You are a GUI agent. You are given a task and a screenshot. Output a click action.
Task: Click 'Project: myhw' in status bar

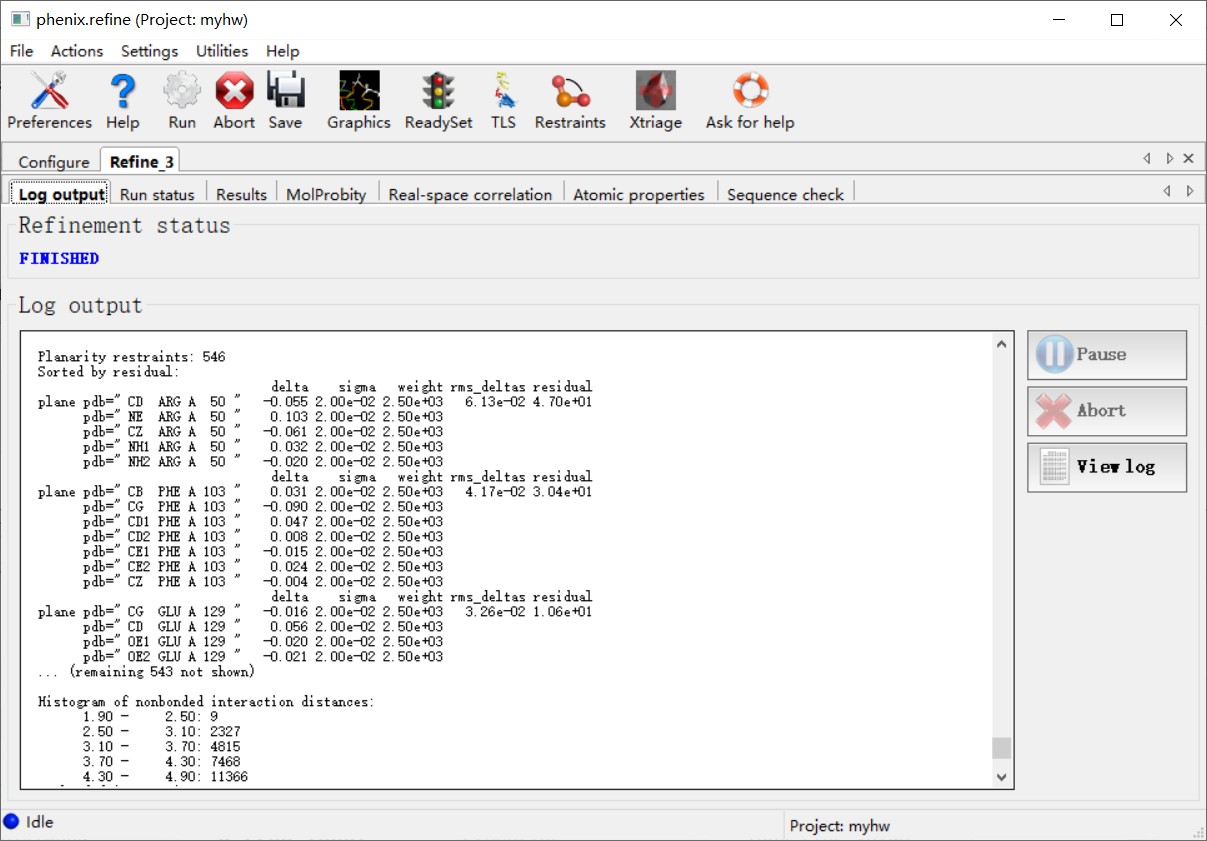(x=840, y=825)
